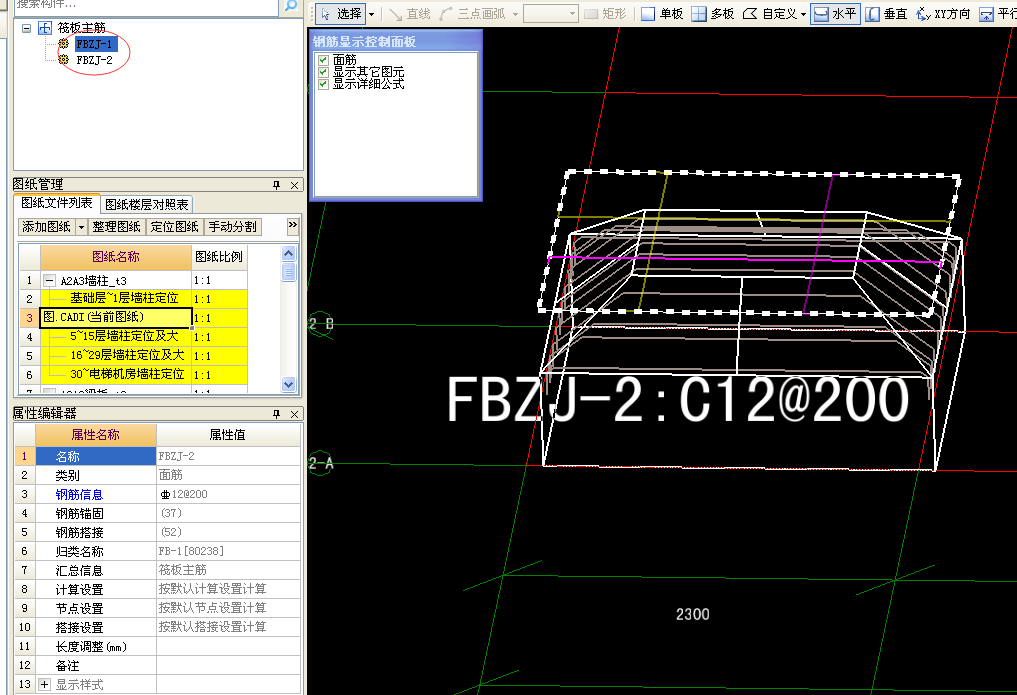
Task: Focus the 搜索构件 search field
Action: click(x=147, y=6)
